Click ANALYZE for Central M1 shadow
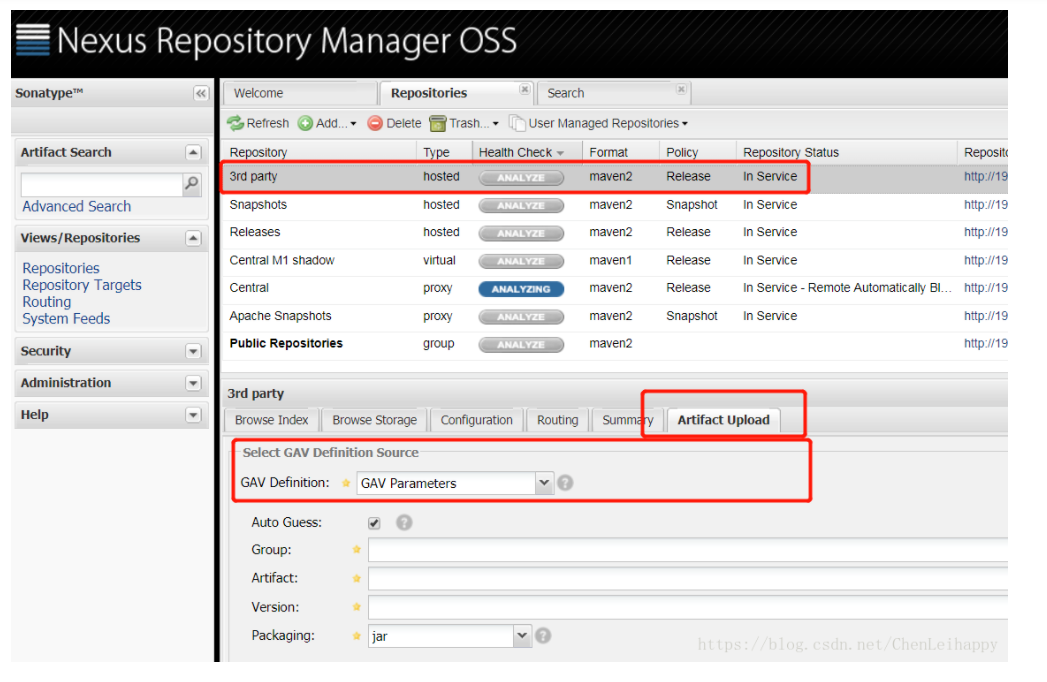 [521, 261]
